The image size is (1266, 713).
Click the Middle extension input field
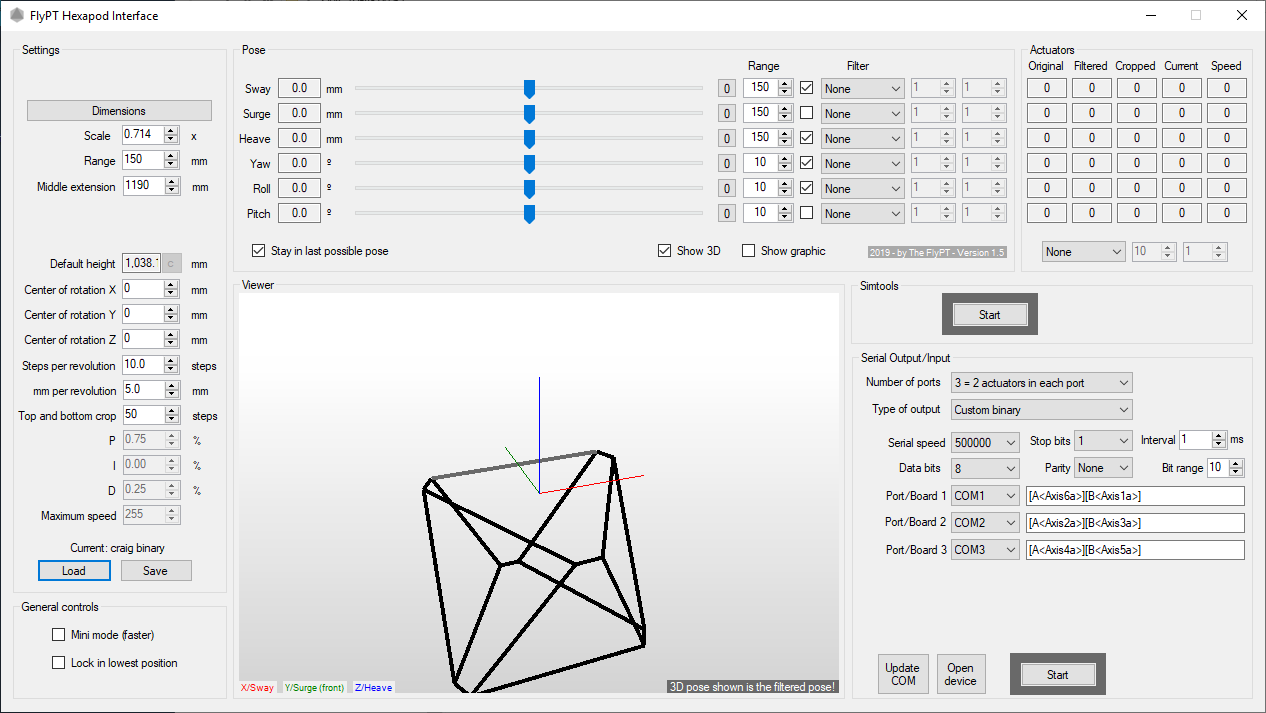(143, 186)
